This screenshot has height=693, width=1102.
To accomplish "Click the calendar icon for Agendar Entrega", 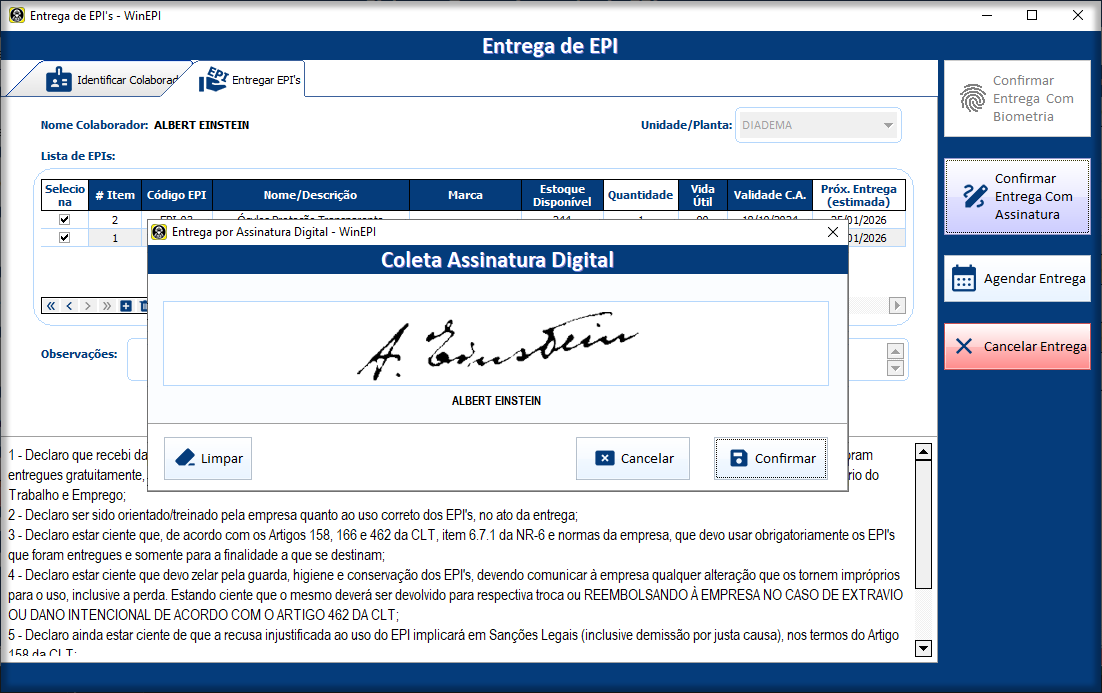I will (963, 278).
